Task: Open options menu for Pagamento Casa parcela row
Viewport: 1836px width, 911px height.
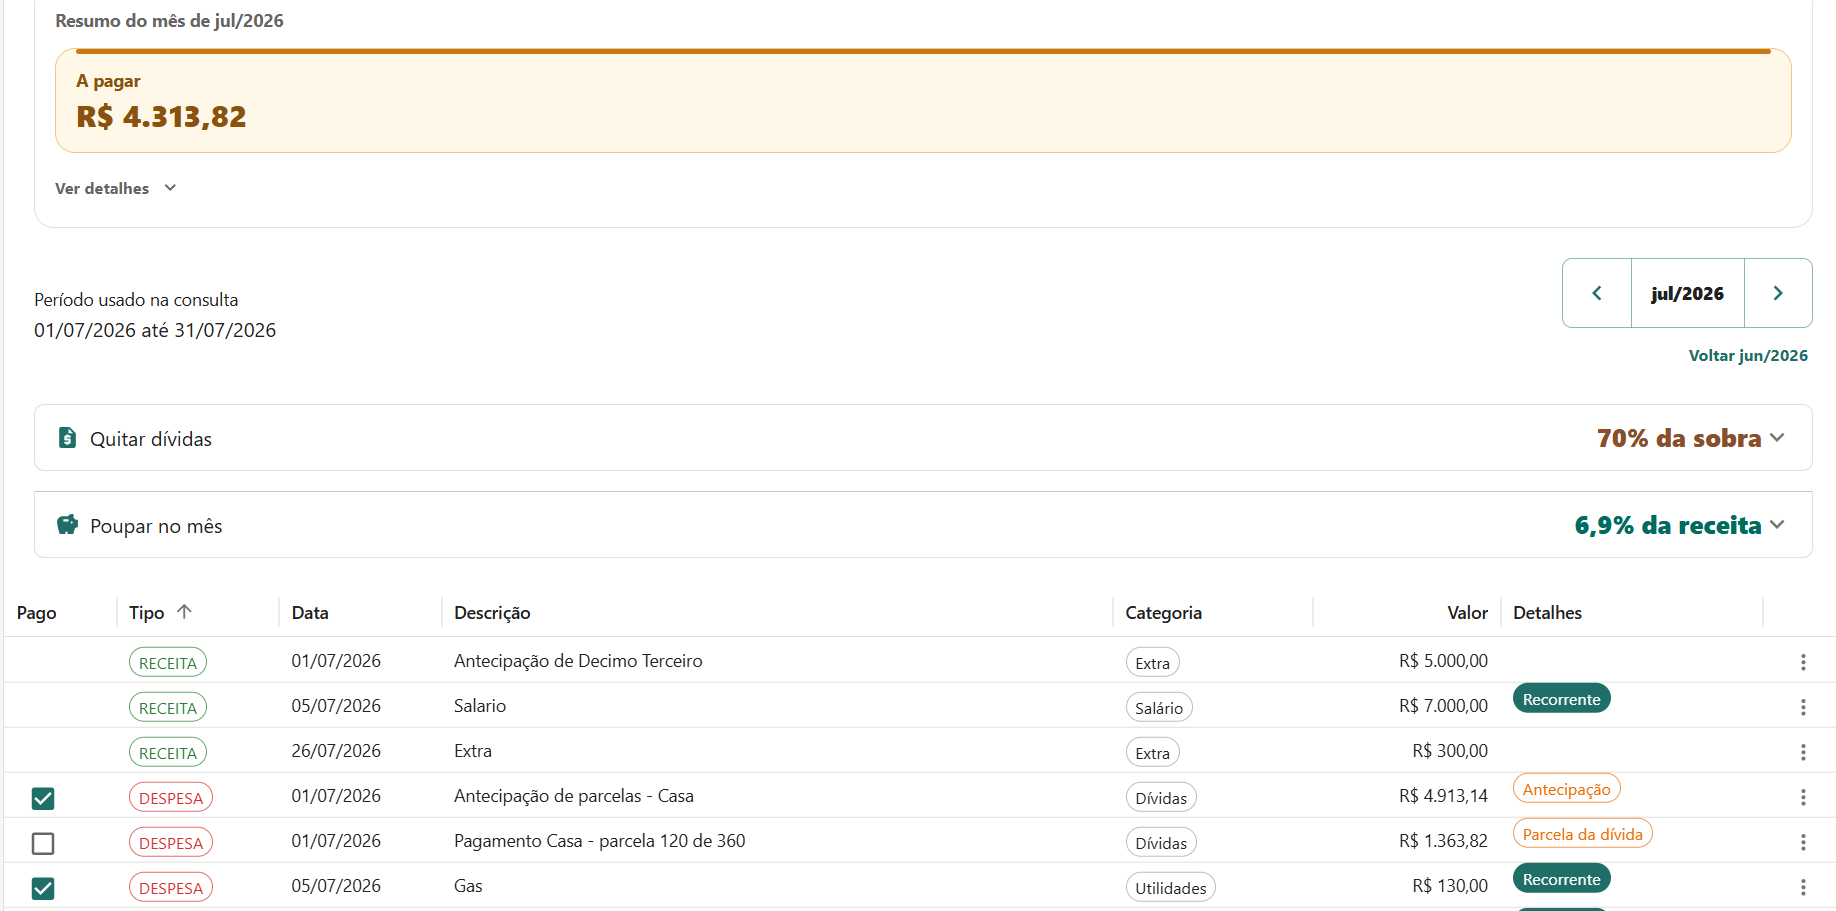Action: coord(1803,842)
